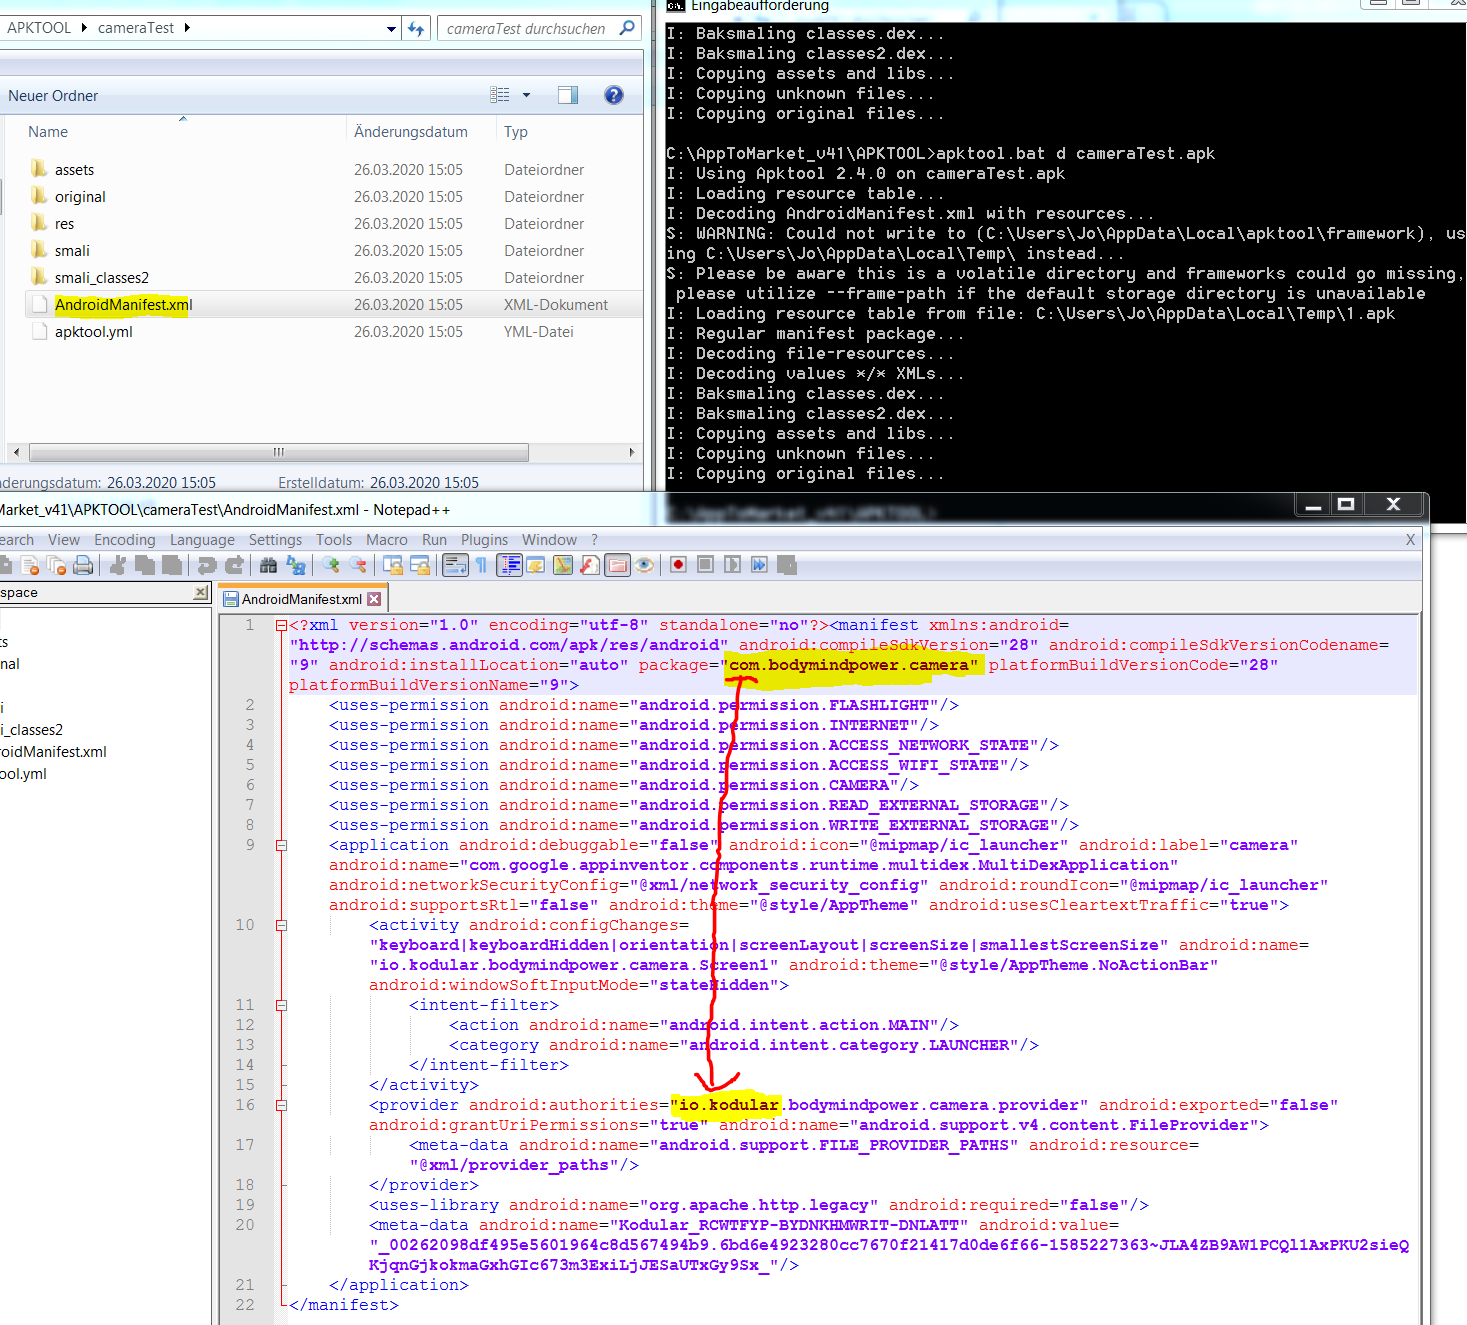
Task: Click the Explorer horizontal scrollbar thumb
Action: pos(278,452)
